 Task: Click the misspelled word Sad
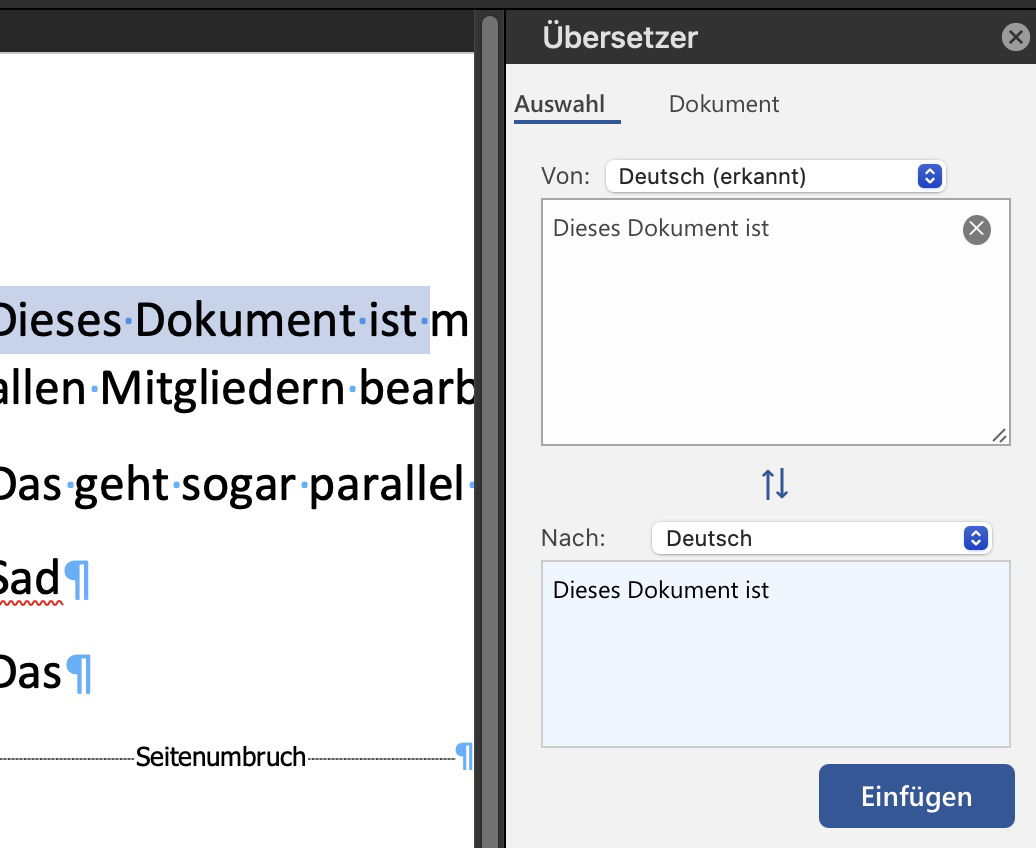(30, 578)
